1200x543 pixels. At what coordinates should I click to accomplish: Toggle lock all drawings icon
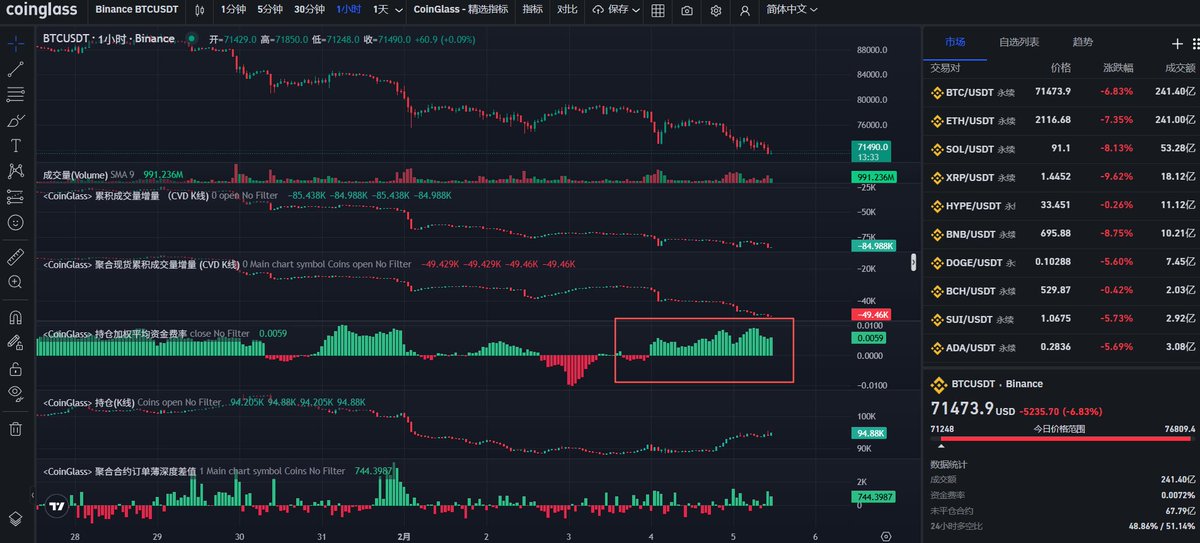(x=16, y=368)
